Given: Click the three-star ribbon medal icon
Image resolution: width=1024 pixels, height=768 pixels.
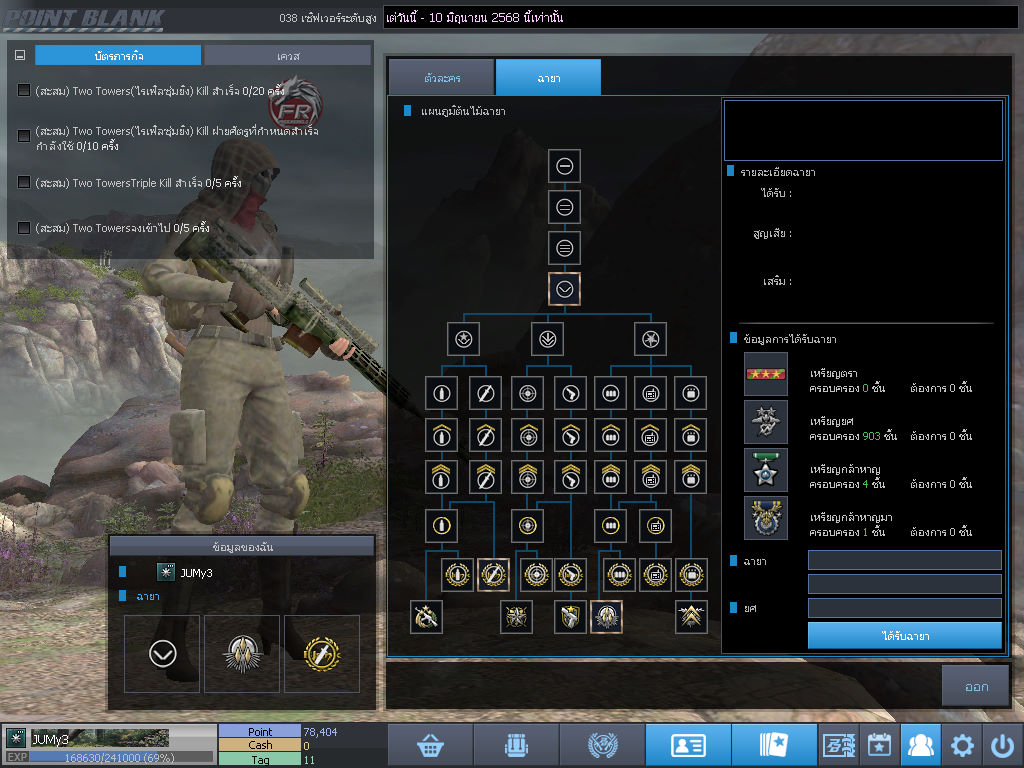Looking at the screenshot, I should [765, 374].
